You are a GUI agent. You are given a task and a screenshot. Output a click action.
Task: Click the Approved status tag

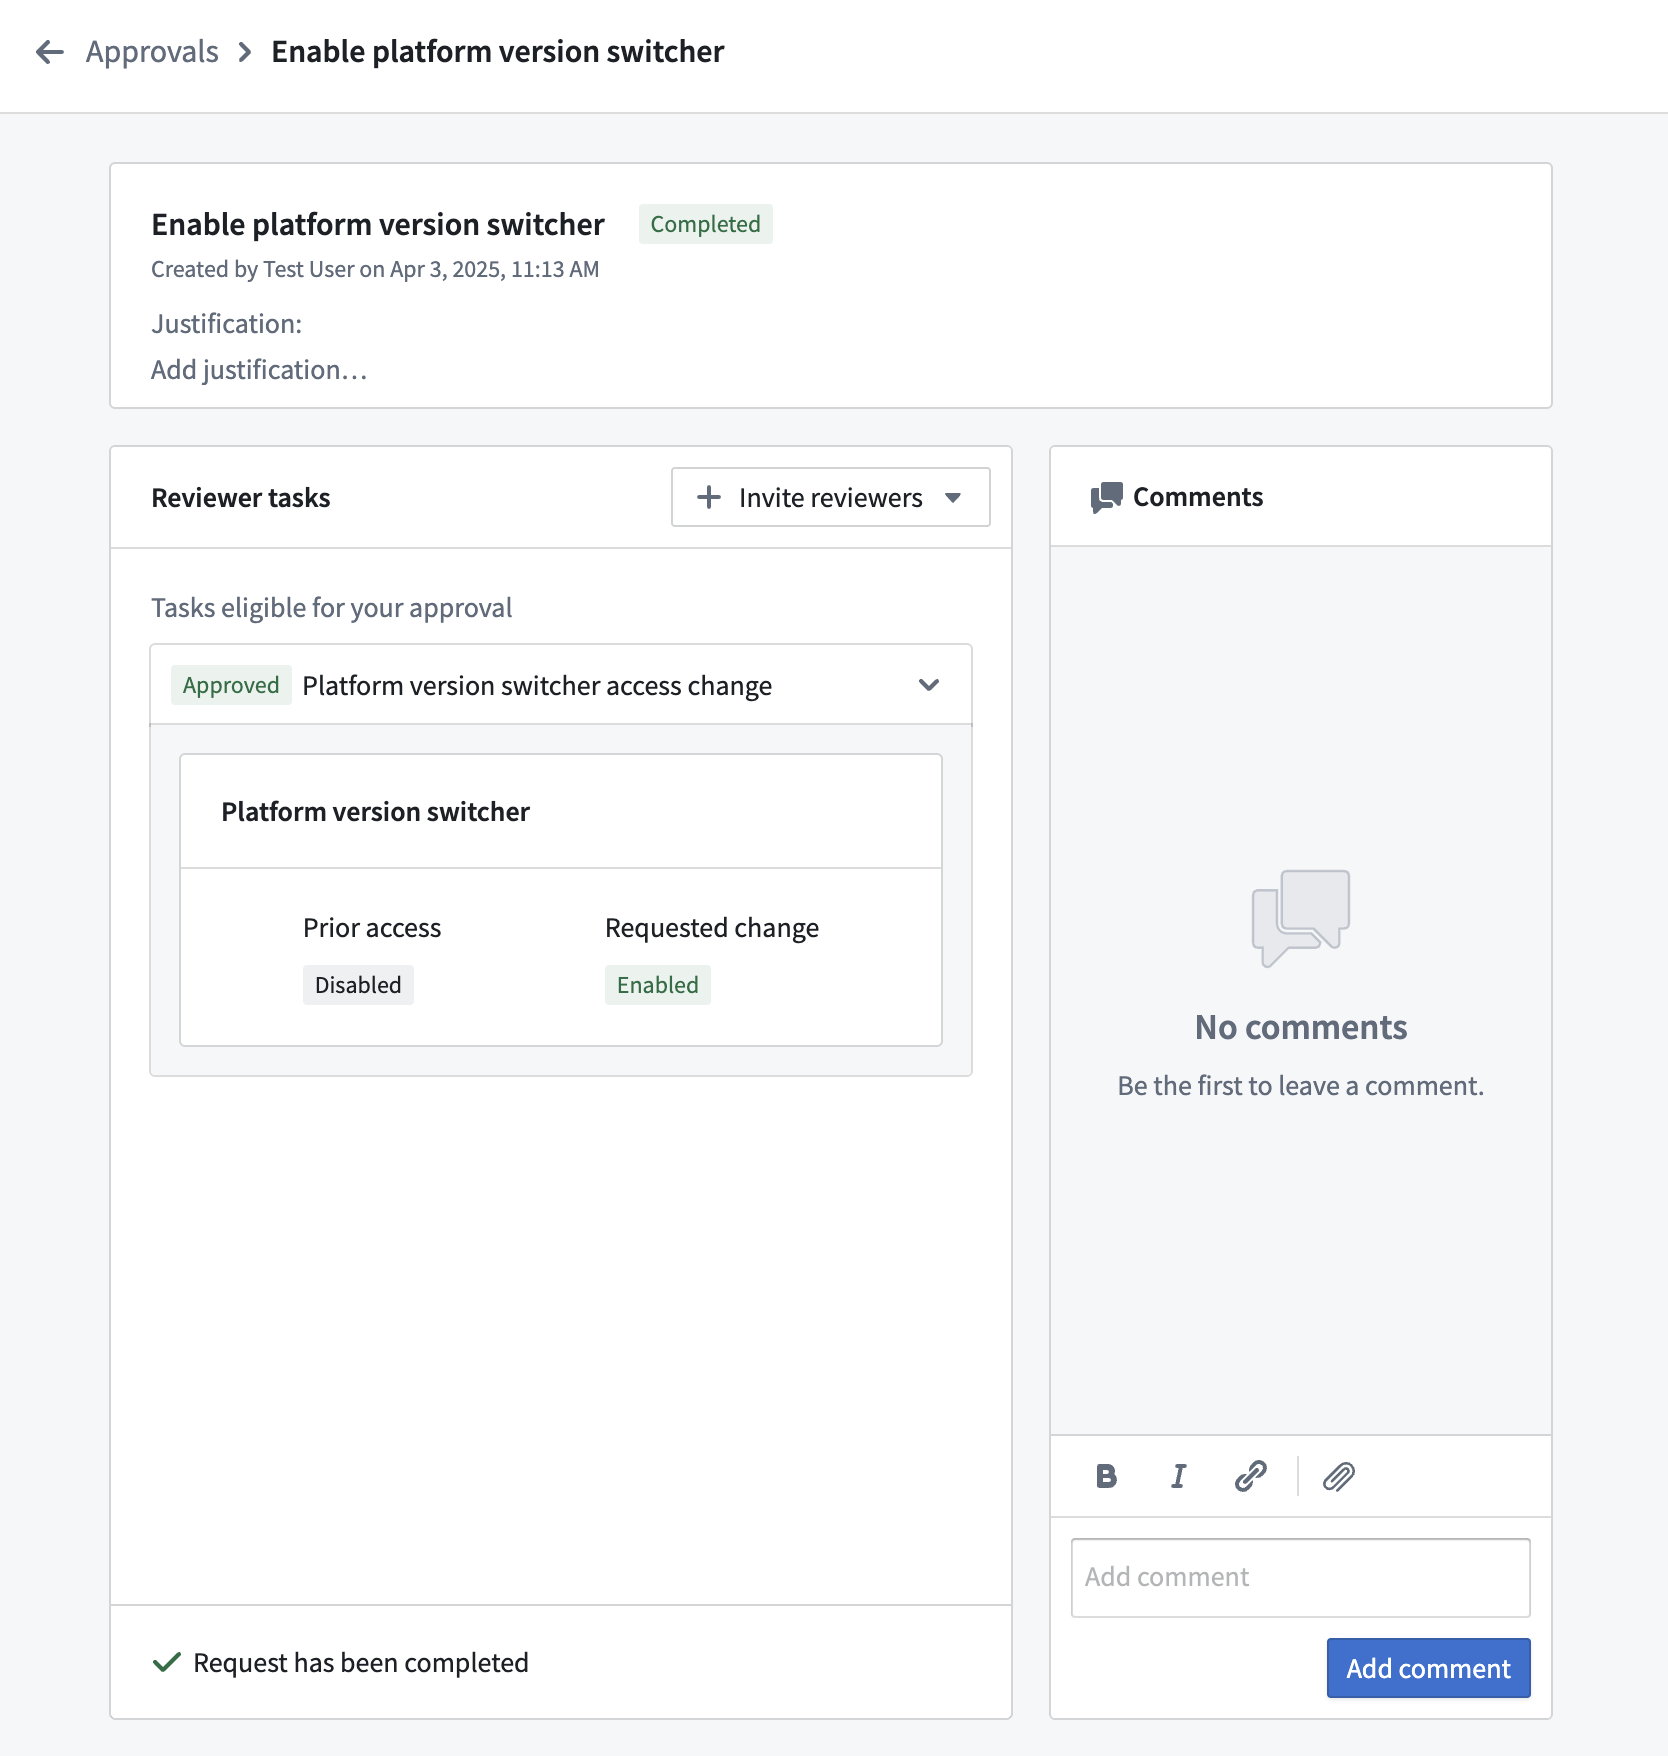(x=231, y=685)
